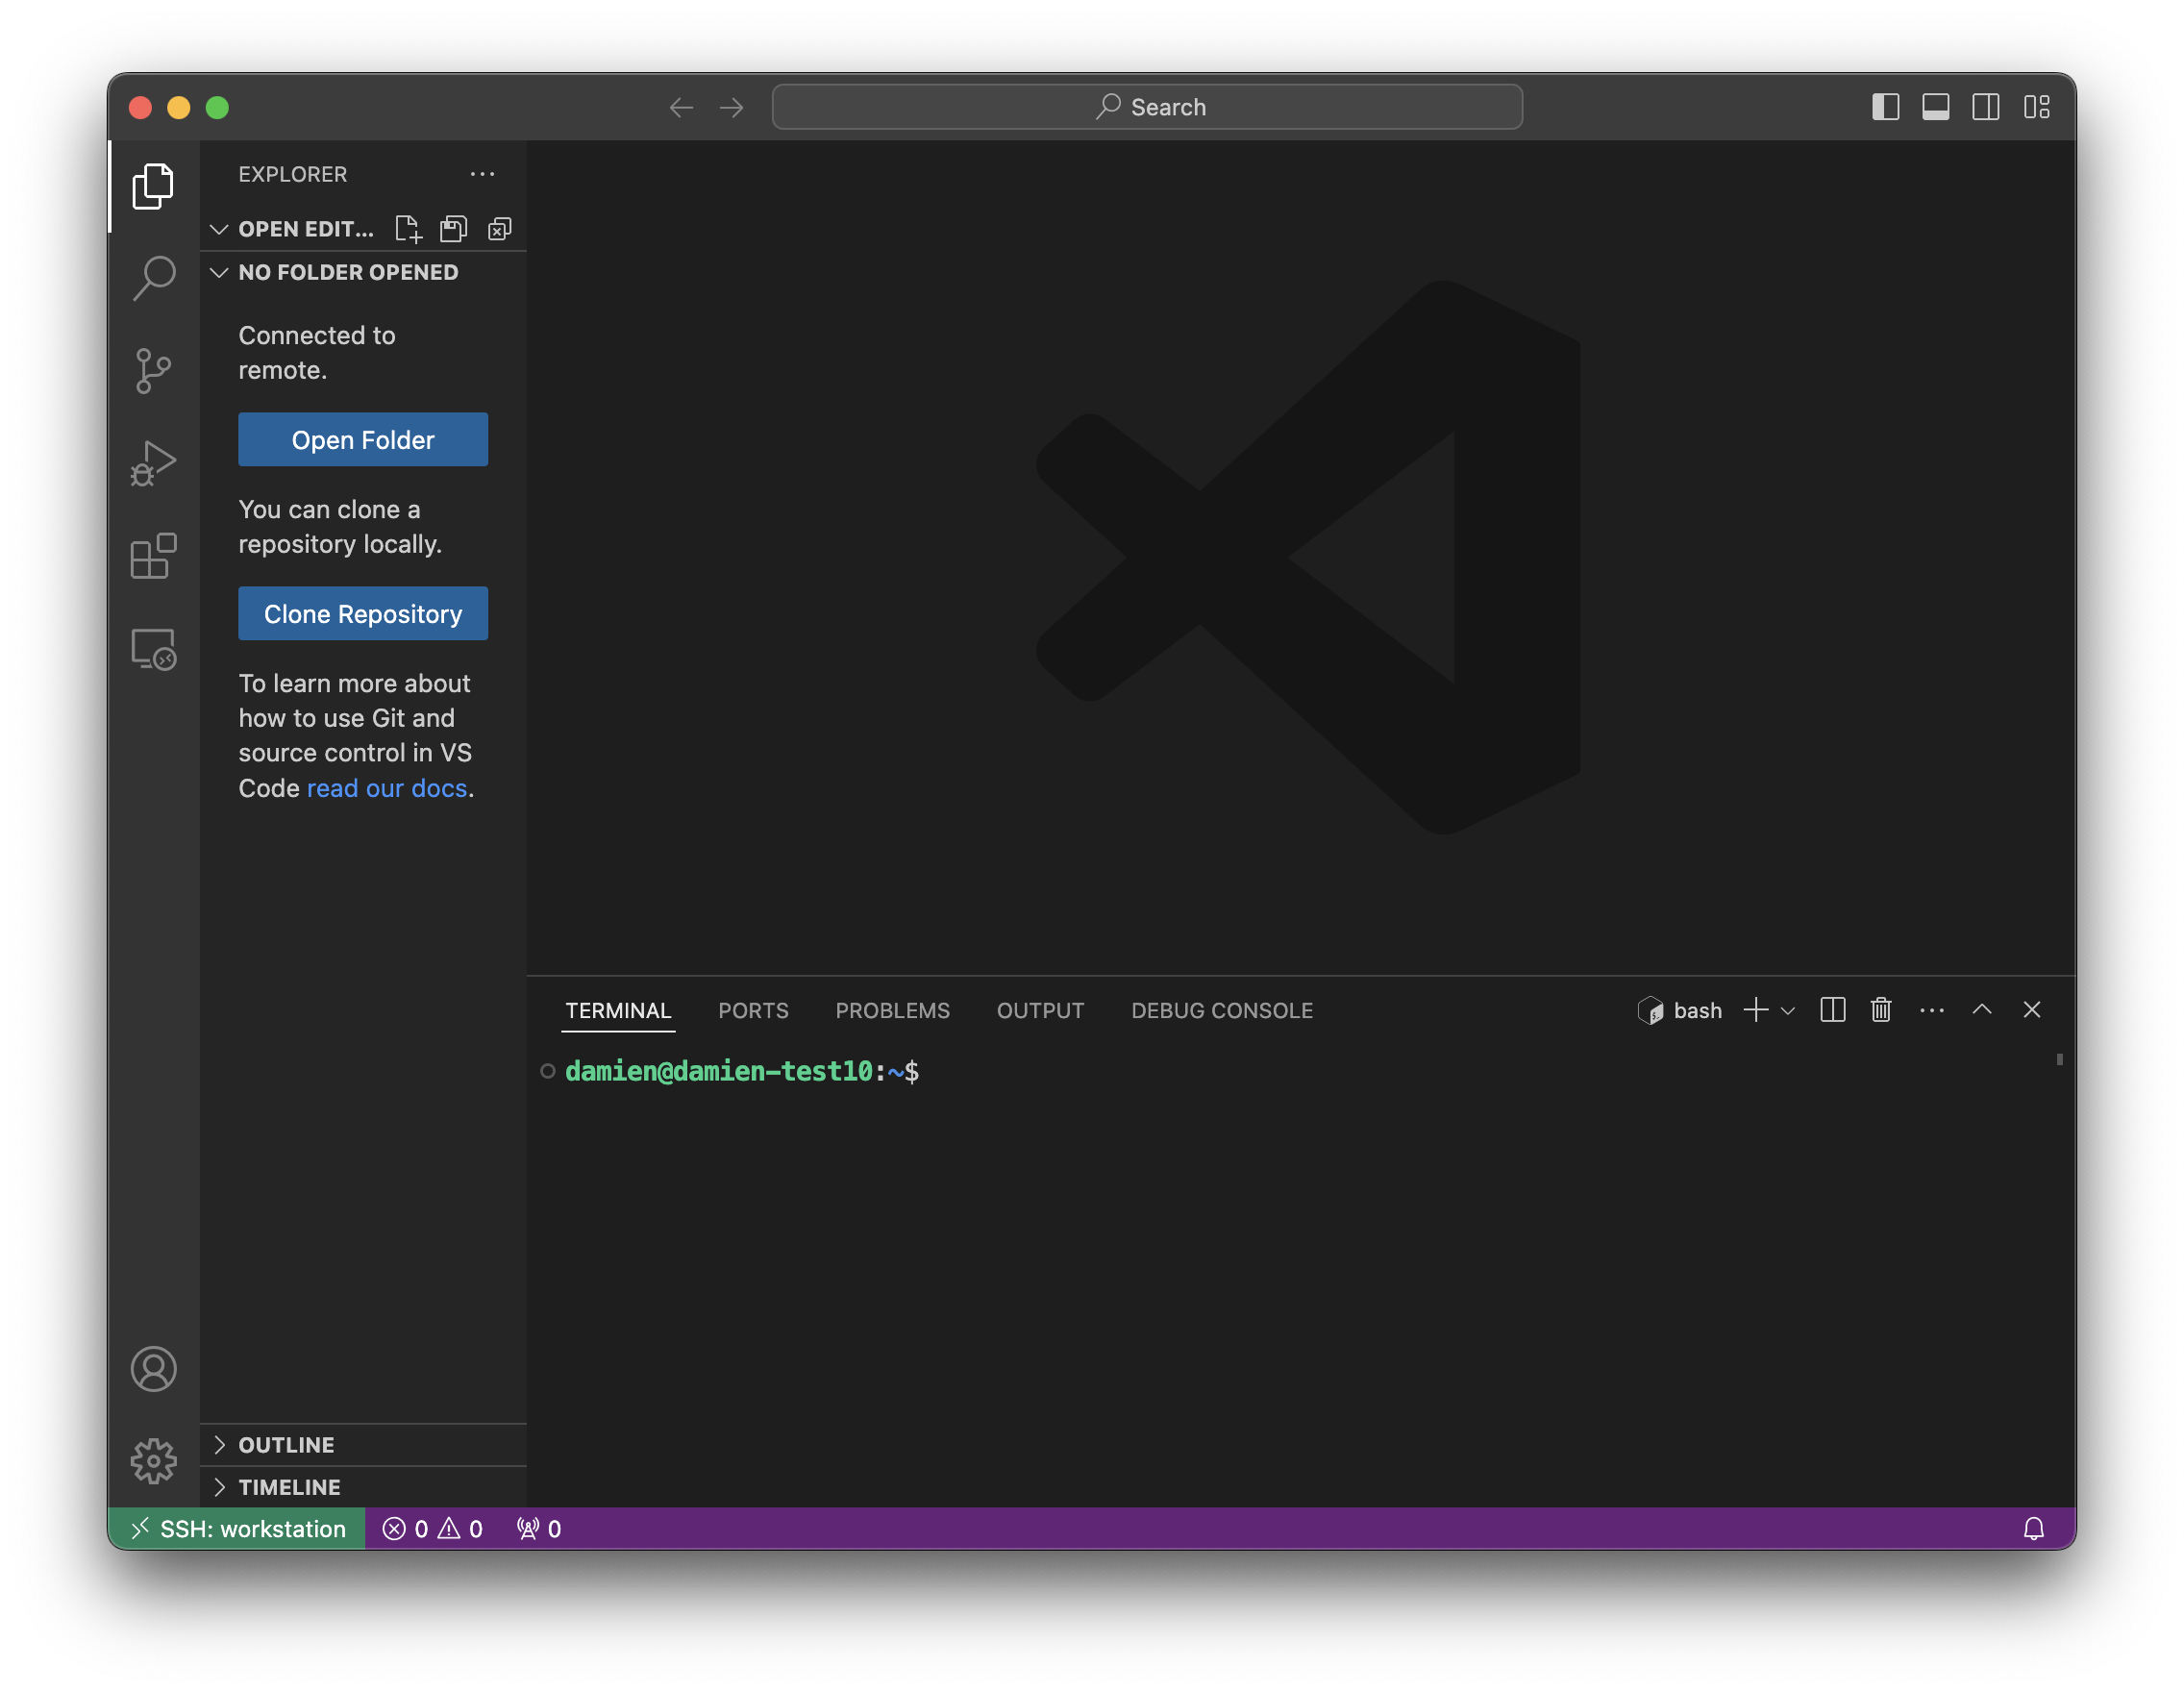Kill the terminal with trash icon

point(1880,1010)
